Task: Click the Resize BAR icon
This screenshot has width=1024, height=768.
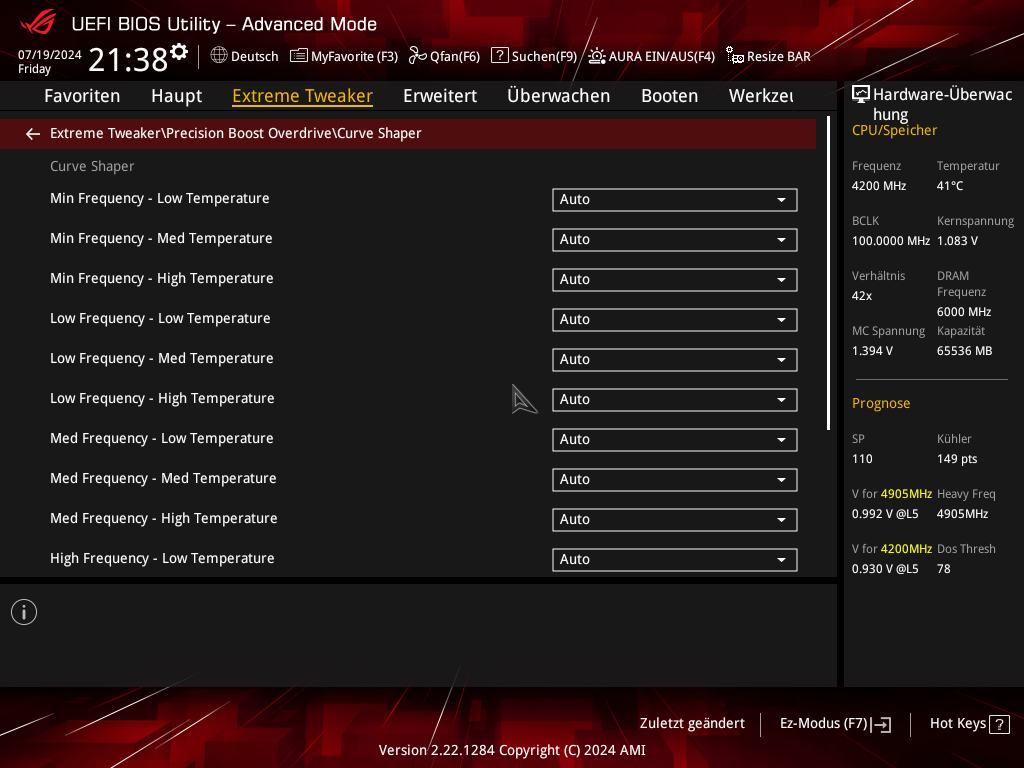Action: click(x=735, y=56)
